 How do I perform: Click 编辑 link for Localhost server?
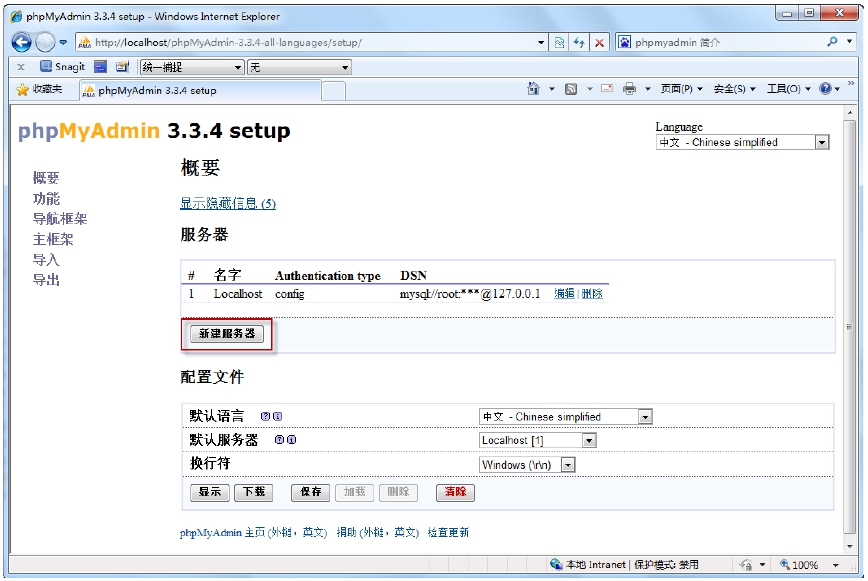[x=564, y=294]
